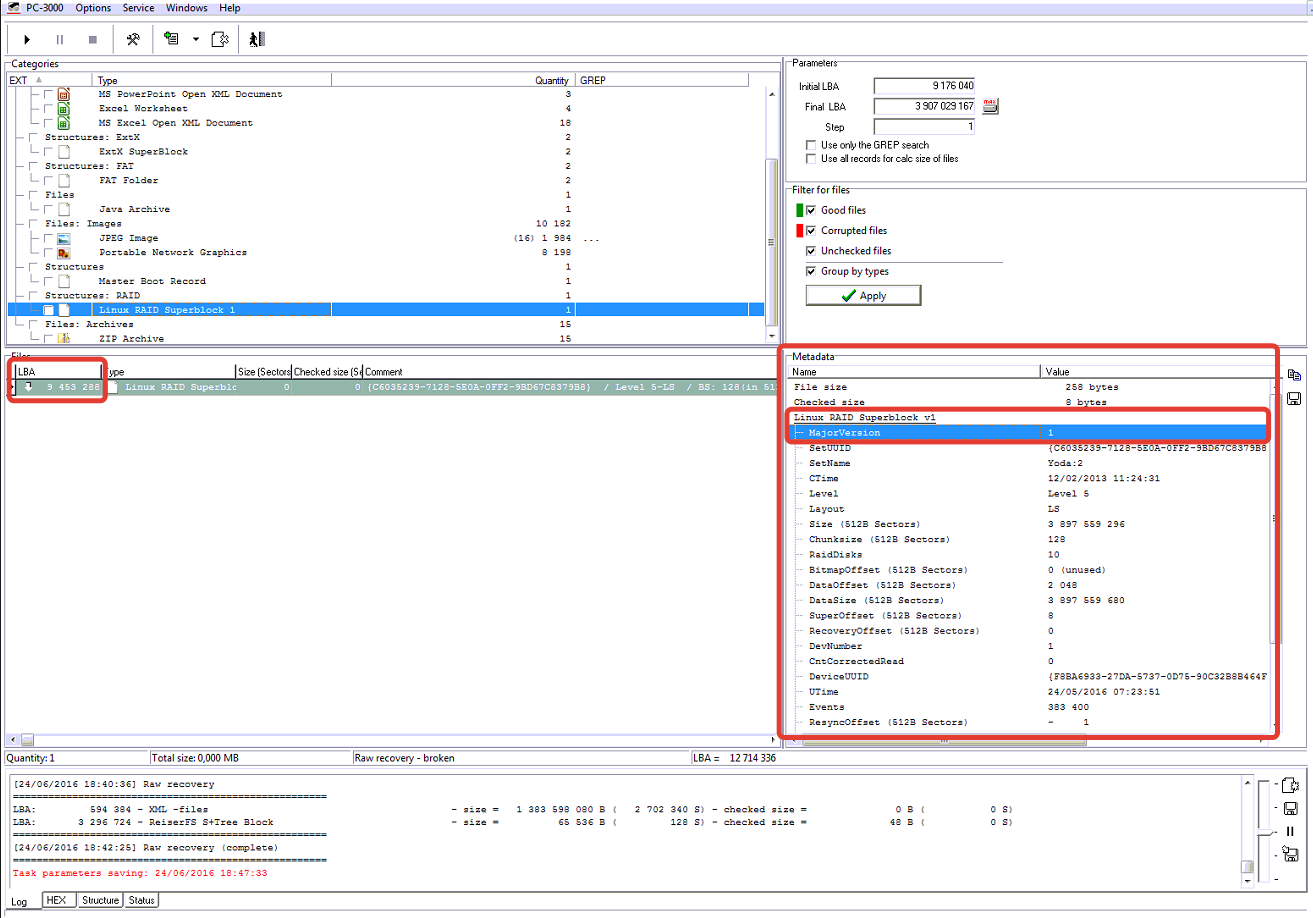Click the Final LBA input field
The height and width of the screenshot is (918, 1313).
click(924, 106)
